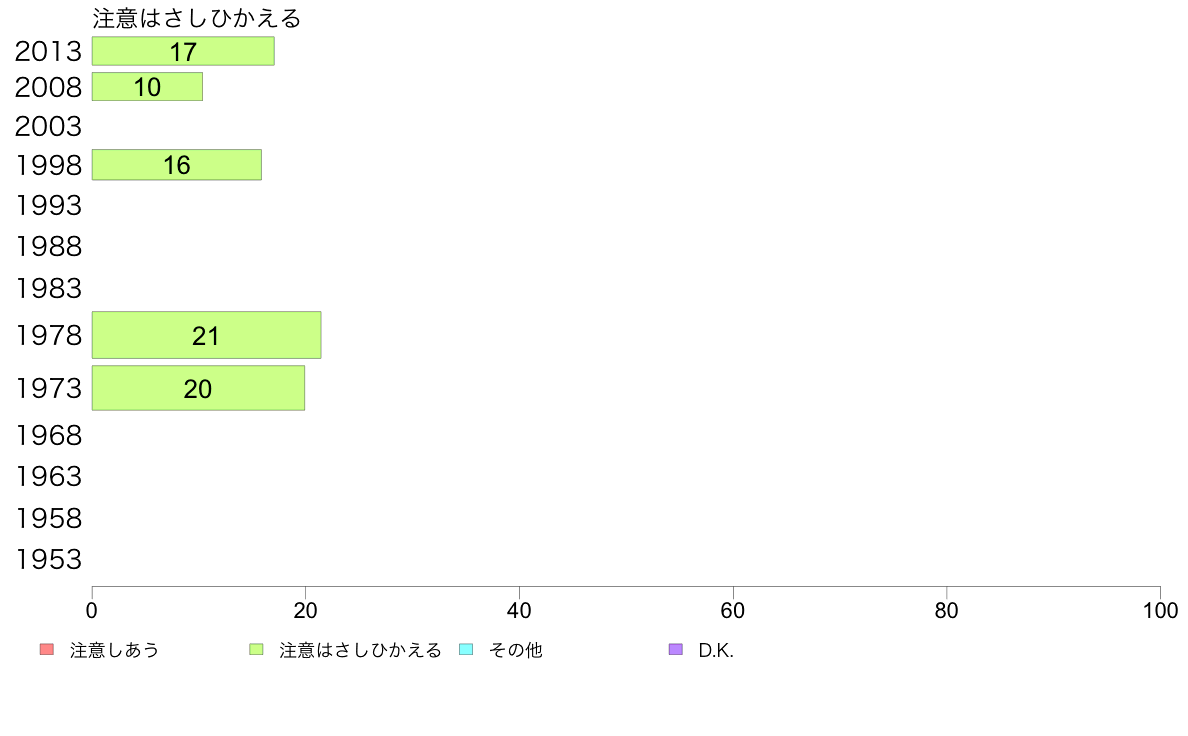Select the 2008 bar showing 10

(x=148, y=86)
